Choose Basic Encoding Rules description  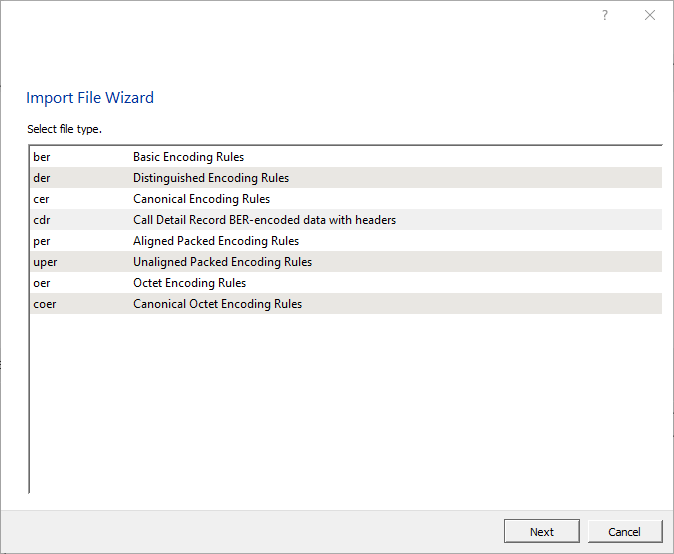pyautogui.click(x=188, y=157)
